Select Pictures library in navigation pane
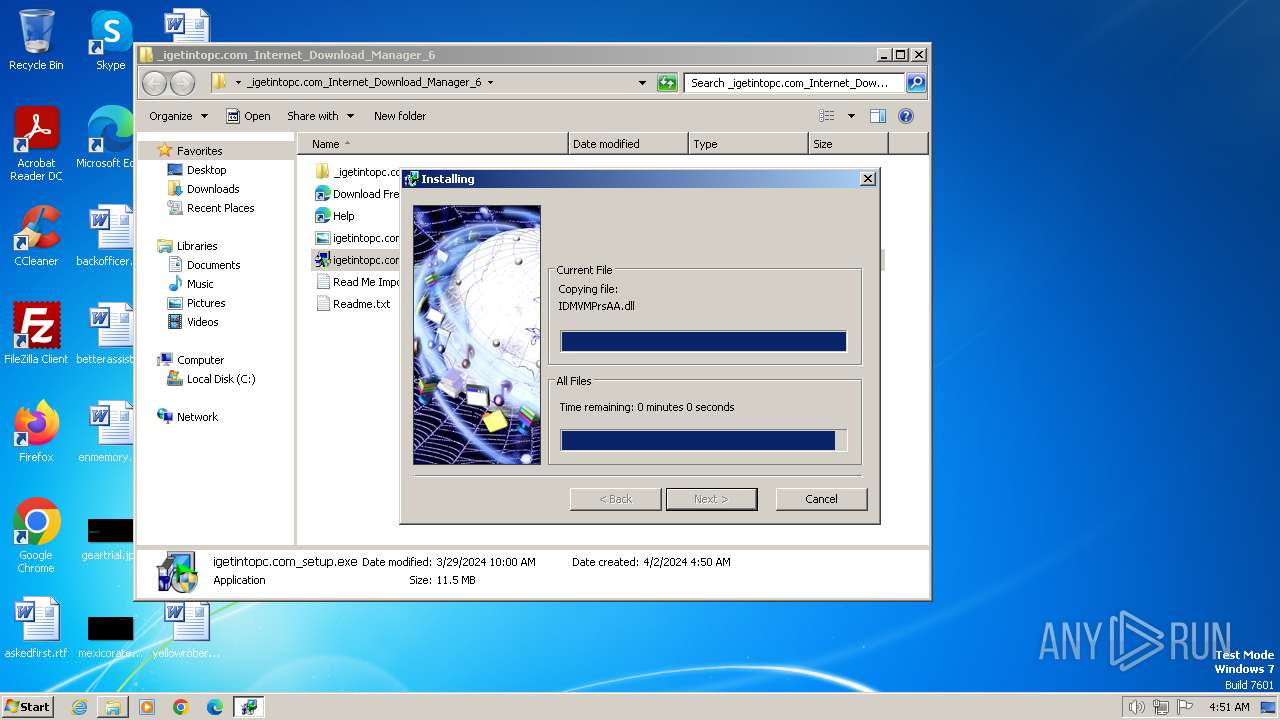This screenshot has width=1280, height=720. 206,303
